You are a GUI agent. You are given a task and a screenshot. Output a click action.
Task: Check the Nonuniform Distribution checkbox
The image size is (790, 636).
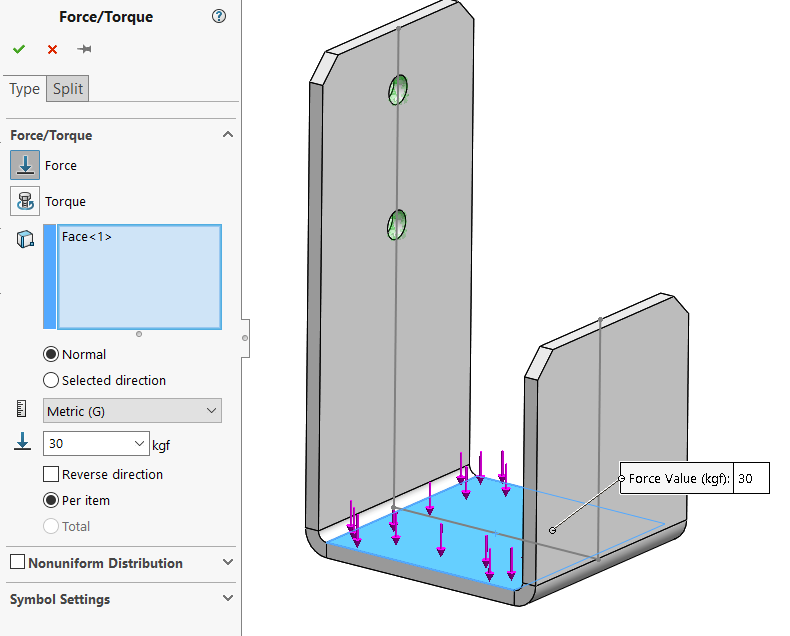point(18,561)
